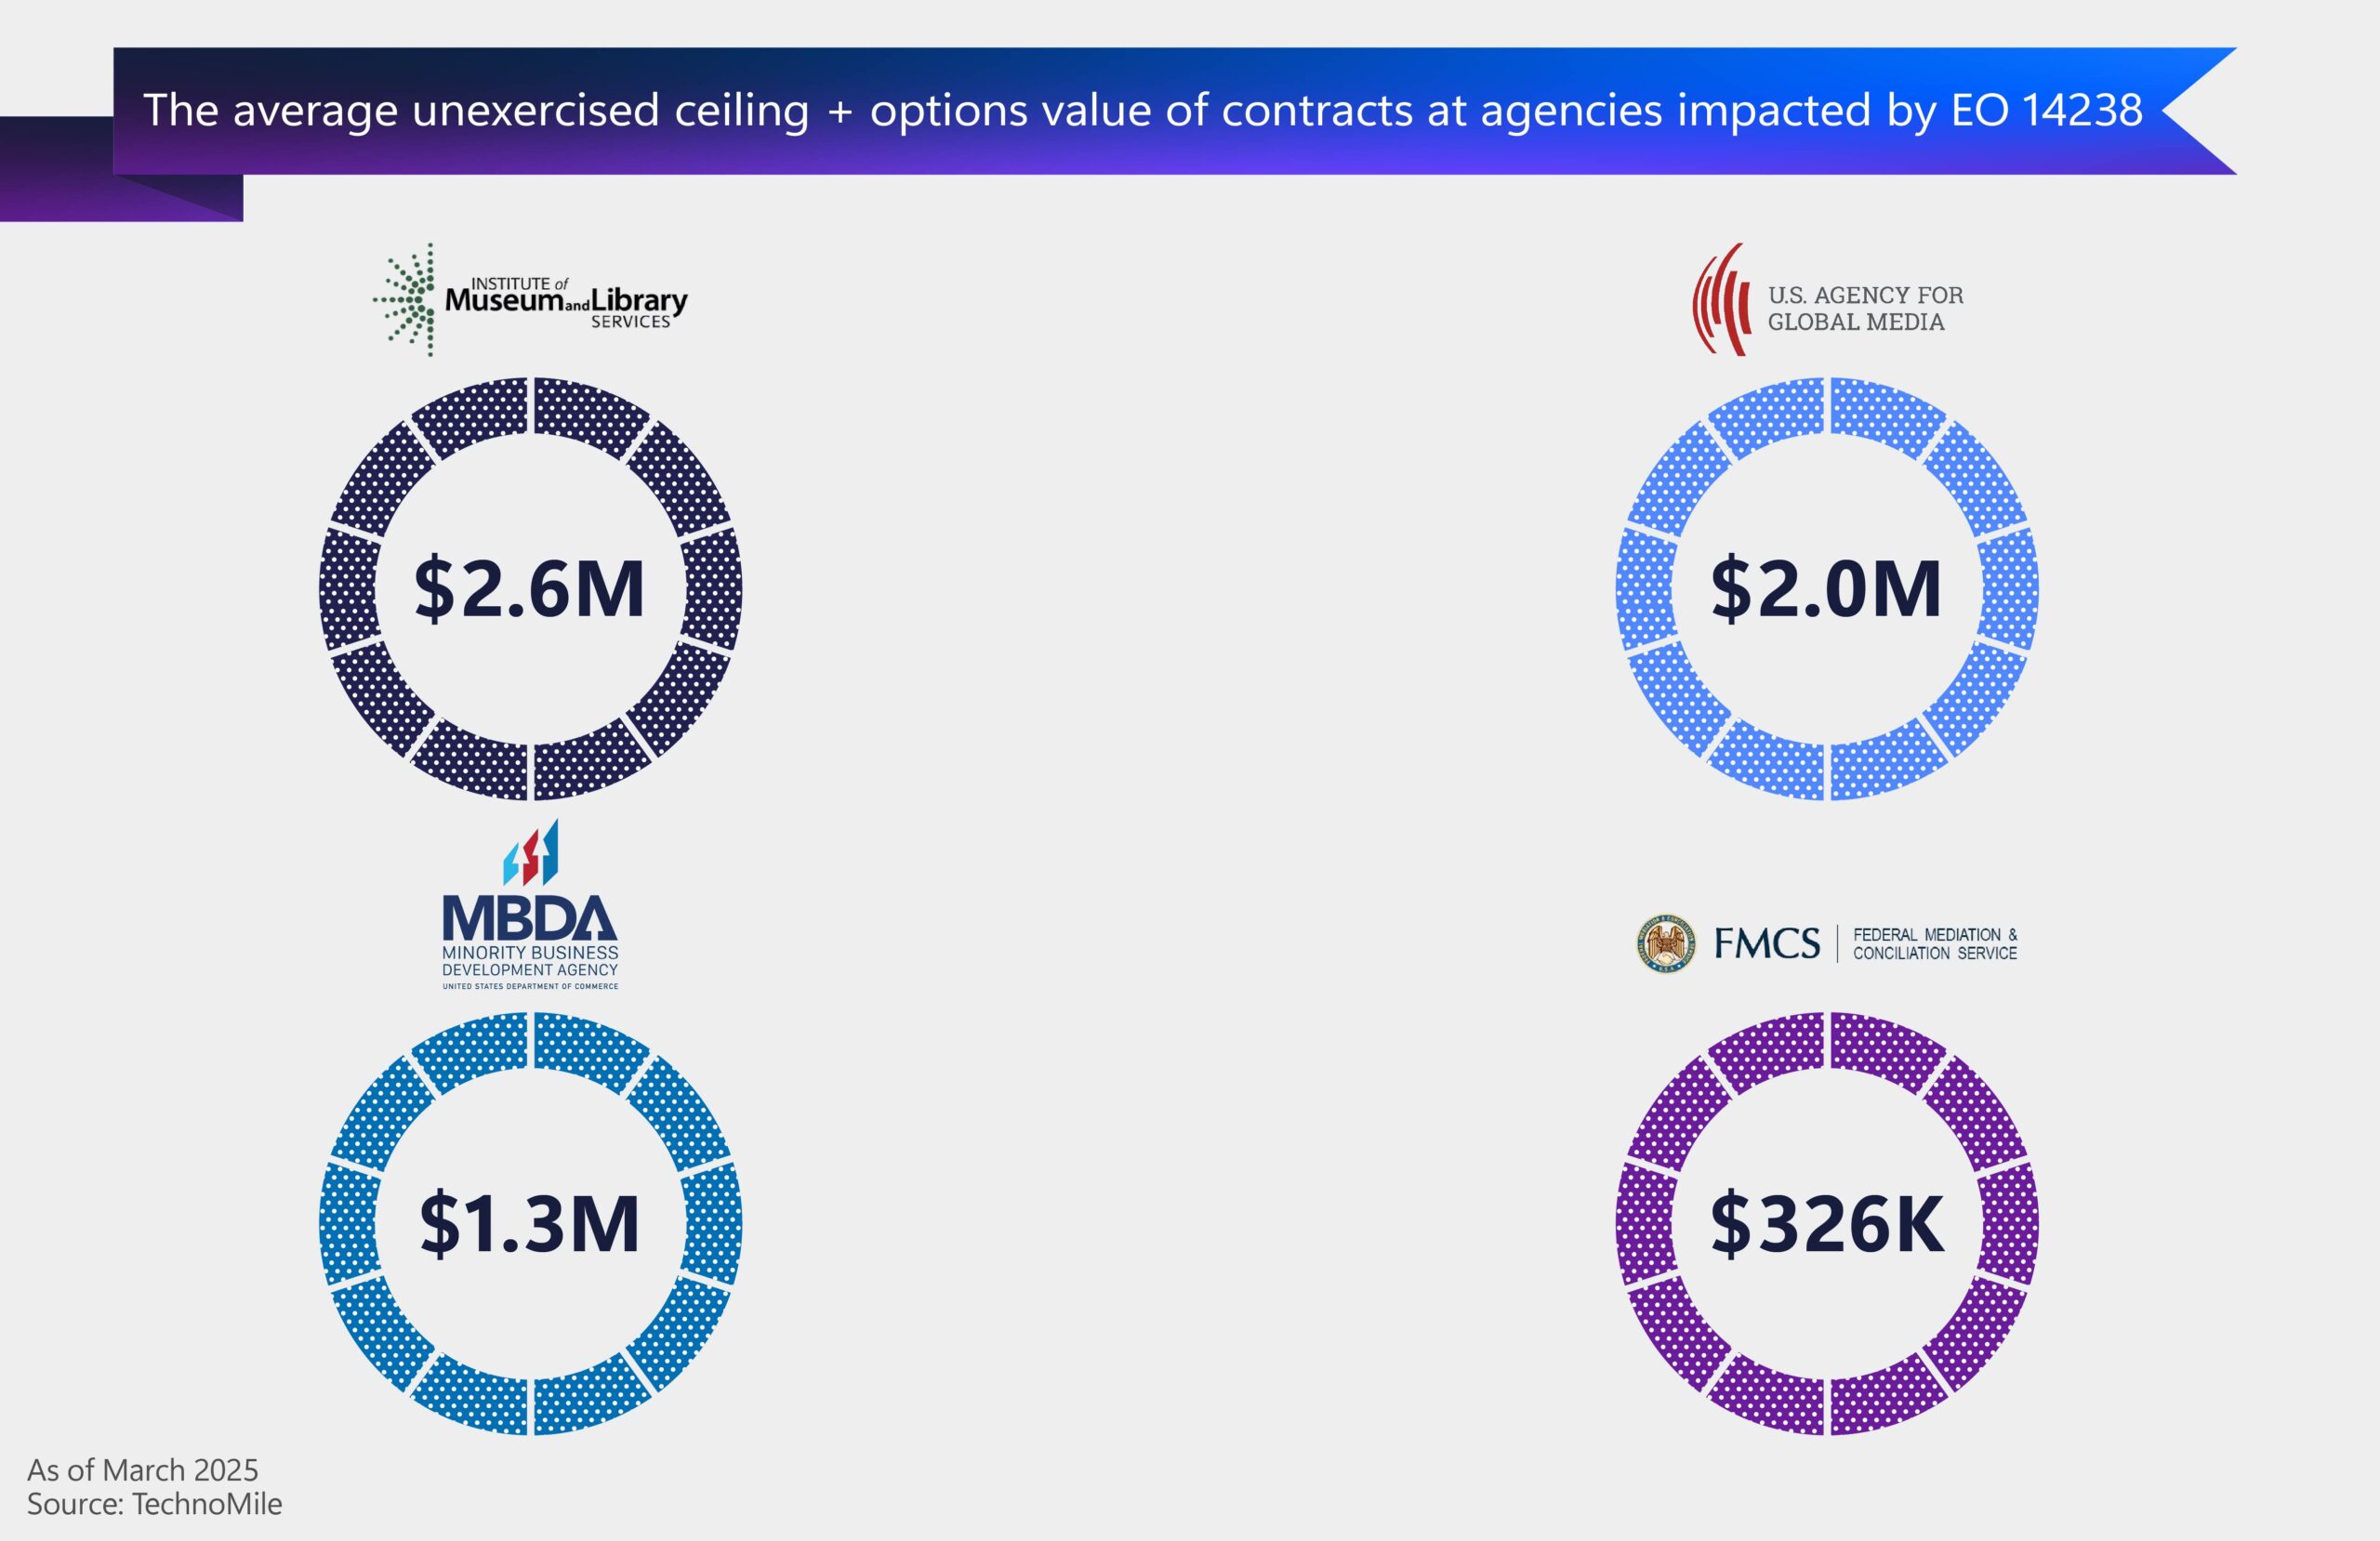
Task: Select the U.S. Agency for Global Media text
Action: tap(1865, 308)
